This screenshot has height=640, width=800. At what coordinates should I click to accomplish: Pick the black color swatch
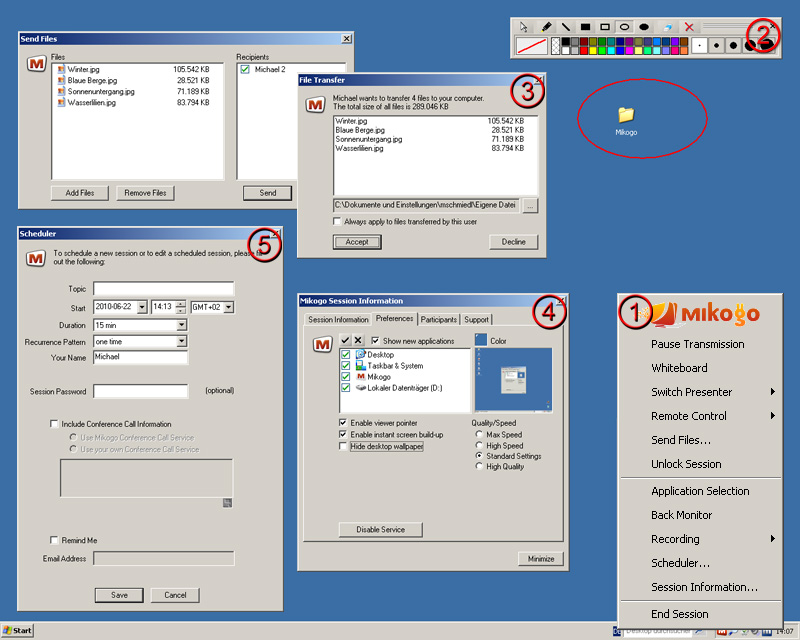click(566, 41)
